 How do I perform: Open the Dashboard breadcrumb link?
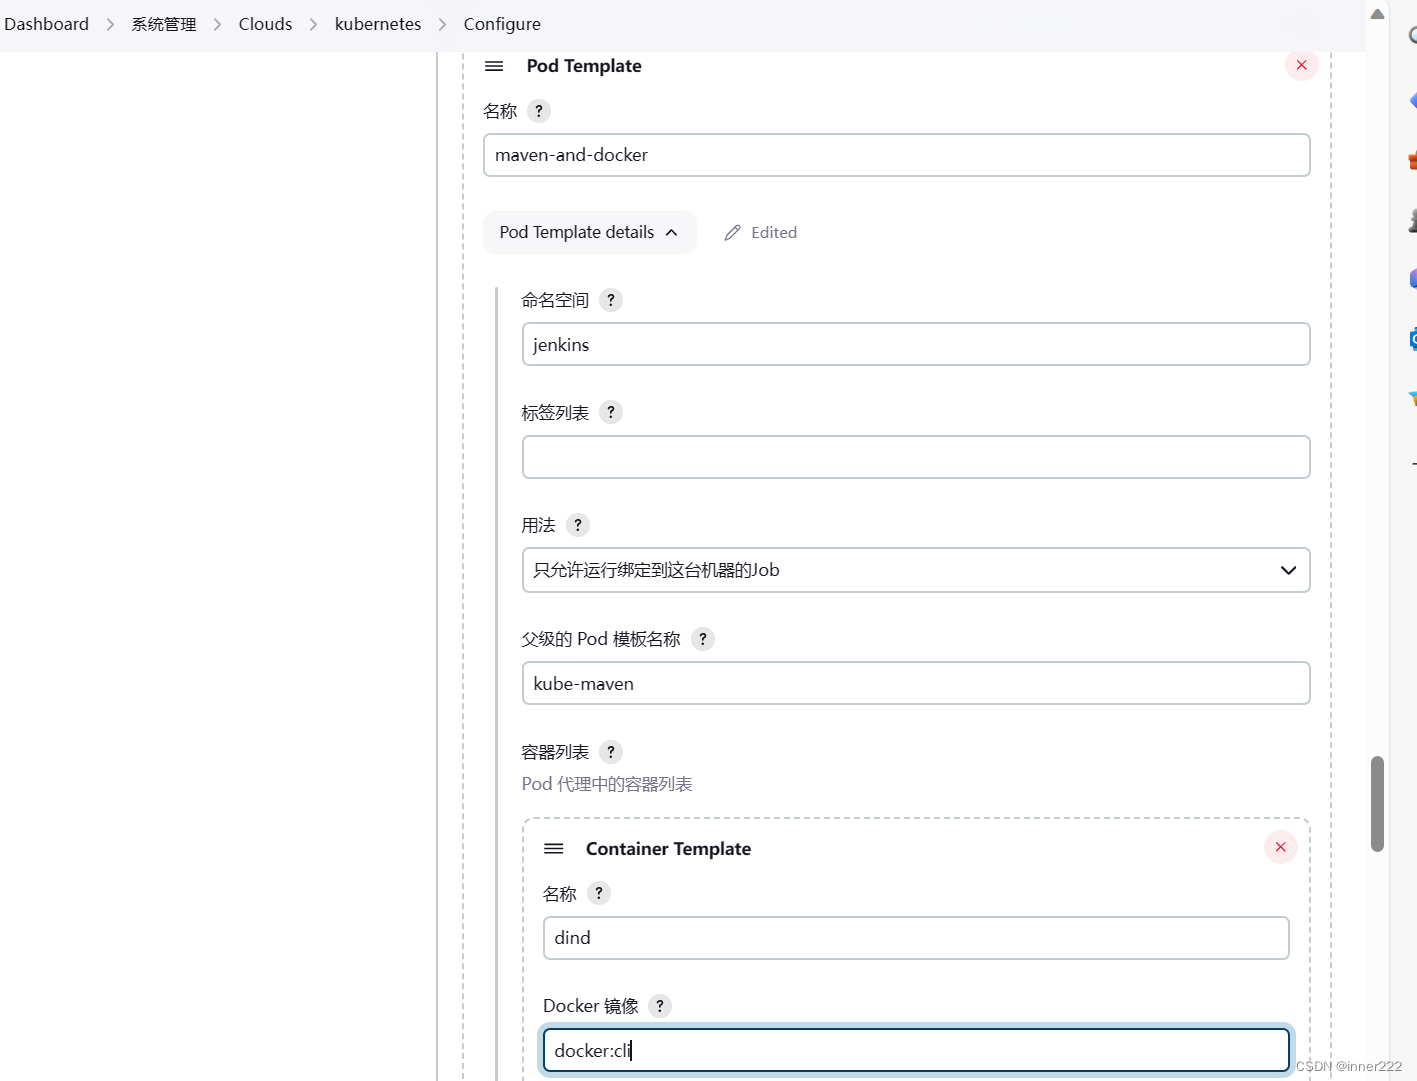click(x=46, y=24)
